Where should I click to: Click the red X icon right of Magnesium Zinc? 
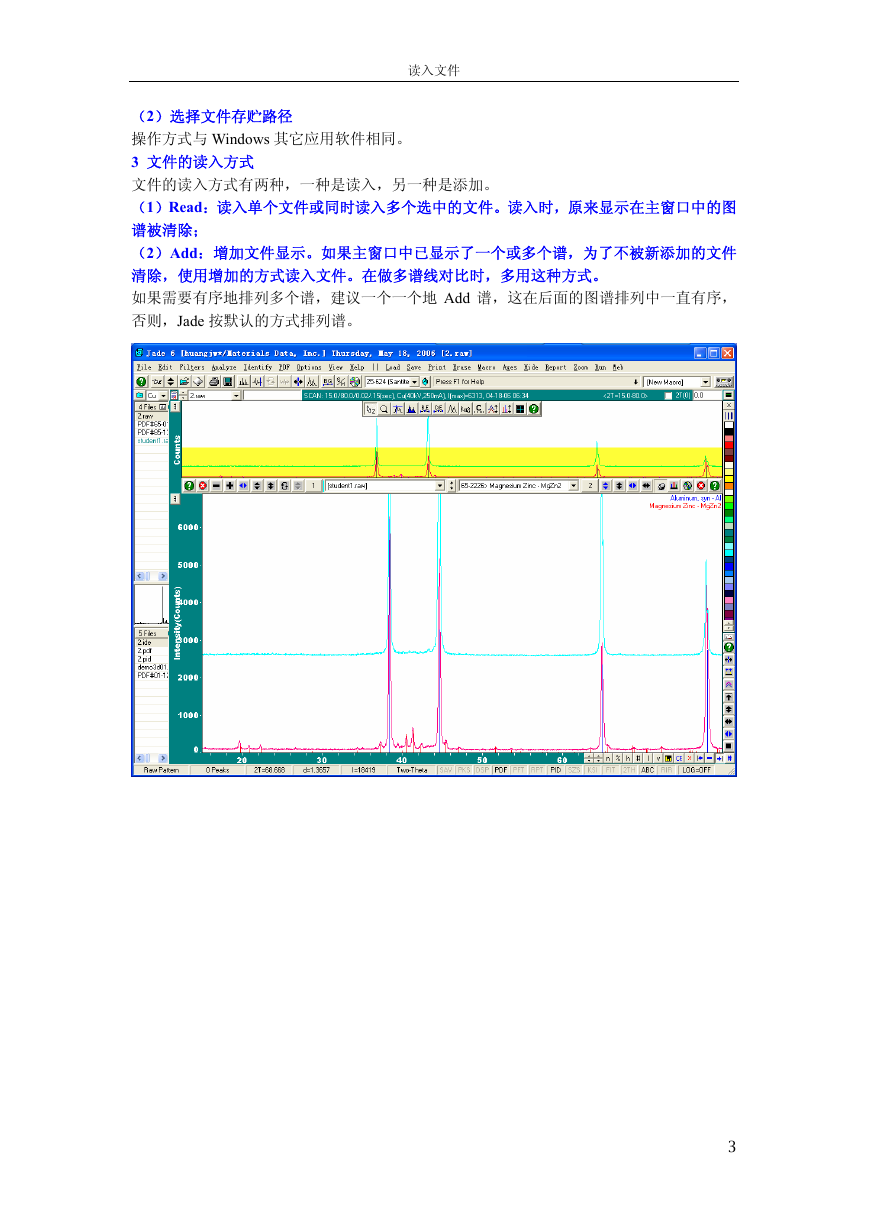point(701,485)
